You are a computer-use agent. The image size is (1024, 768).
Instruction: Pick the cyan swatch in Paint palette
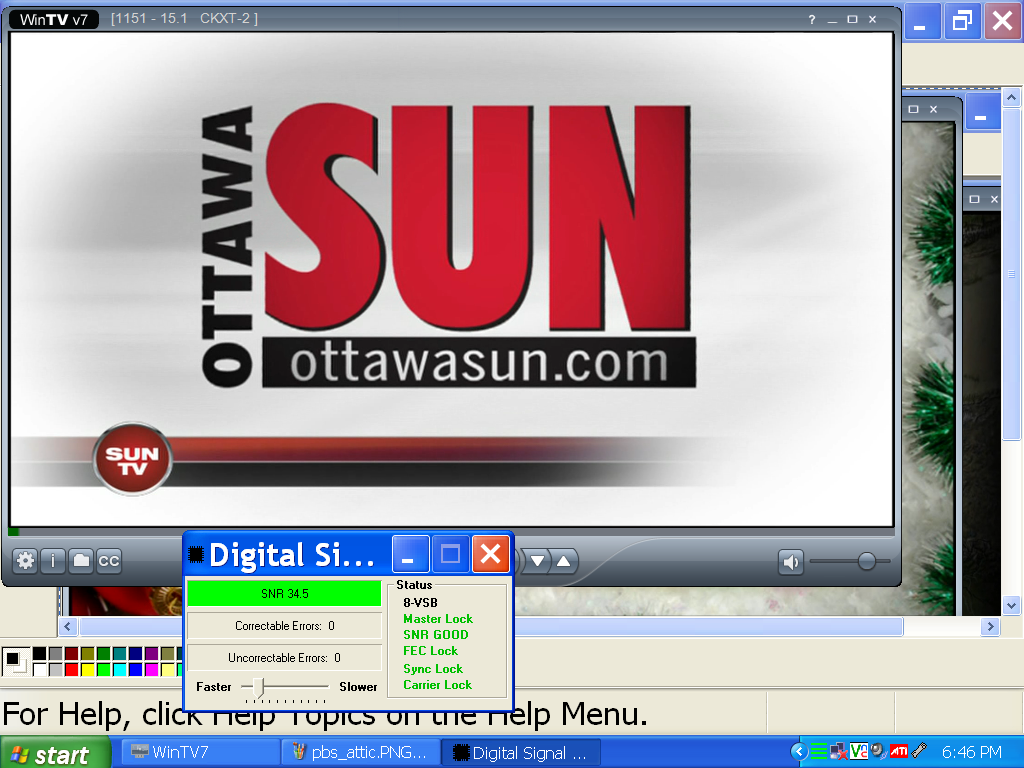[120, 669]
